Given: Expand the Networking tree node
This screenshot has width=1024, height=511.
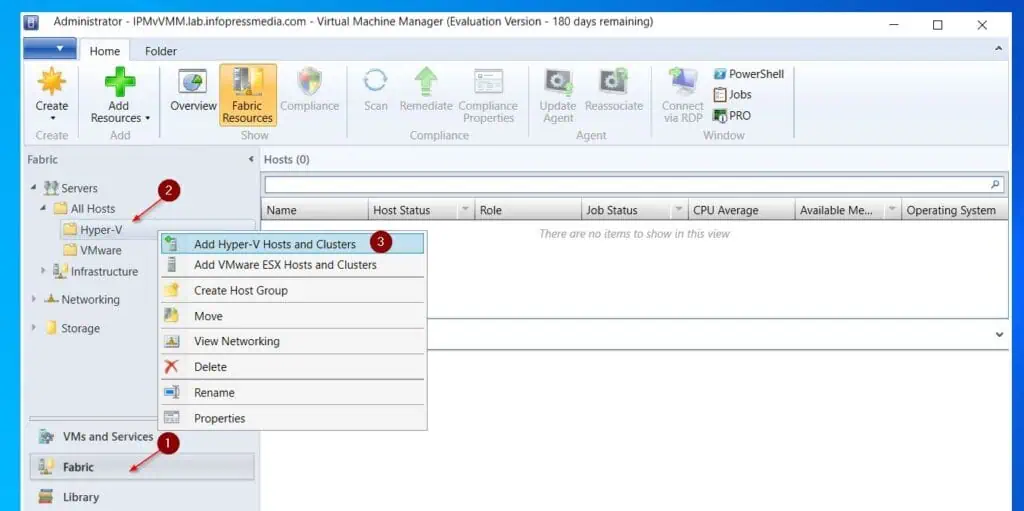Looking at the screenshot, I should 33,299.
